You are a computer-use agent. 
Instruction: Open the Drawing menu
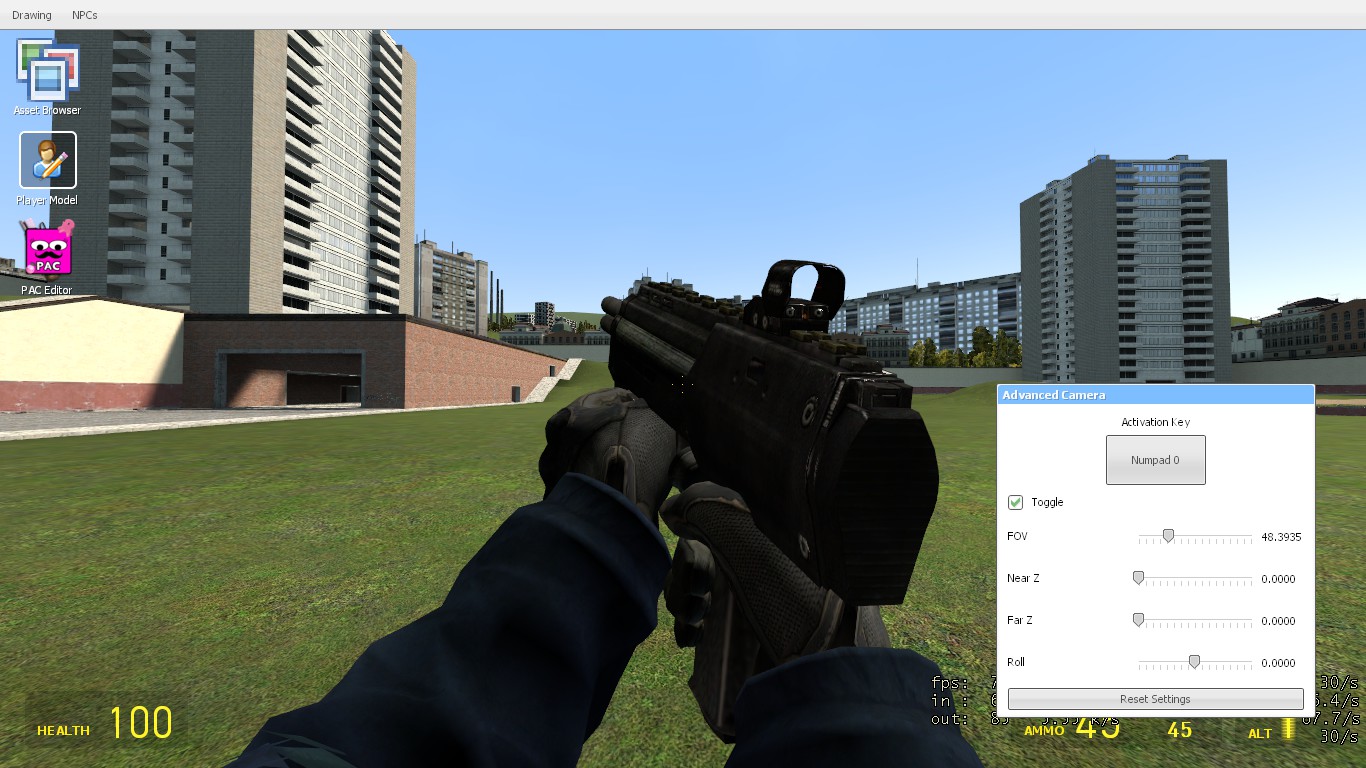31,15
